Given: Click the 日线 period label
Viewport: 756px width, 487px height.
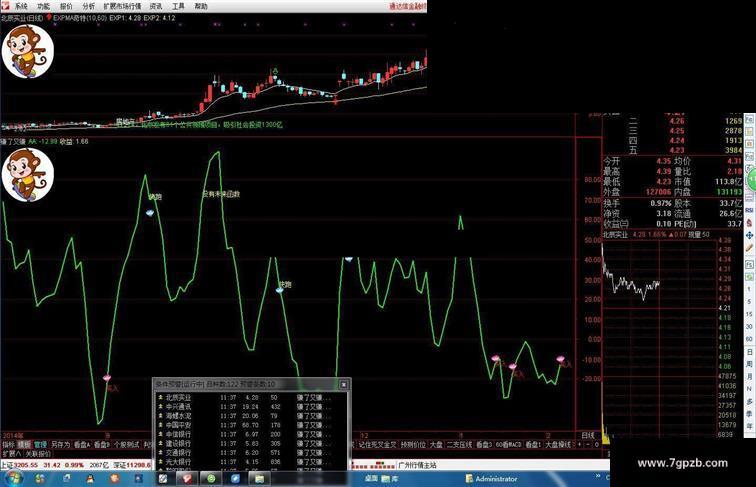Looking at the screenshot, I should coord(588,435).
